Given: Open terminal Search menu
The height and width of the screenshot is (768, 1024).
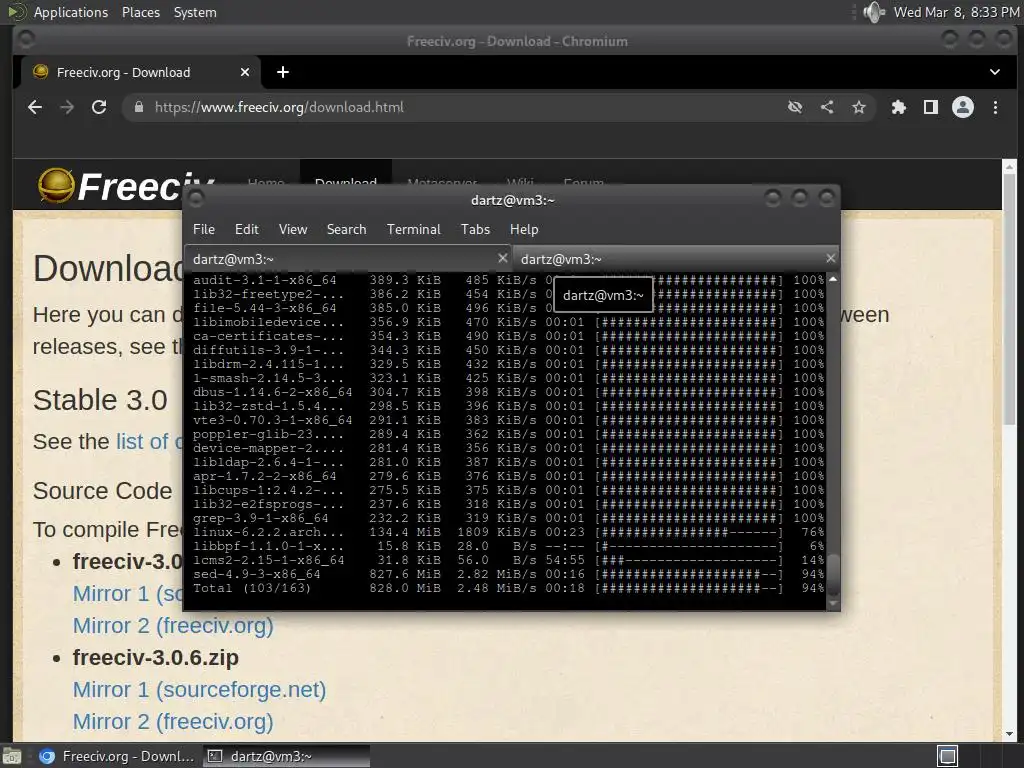Looking at the screenshot, I should click(346, 229).
